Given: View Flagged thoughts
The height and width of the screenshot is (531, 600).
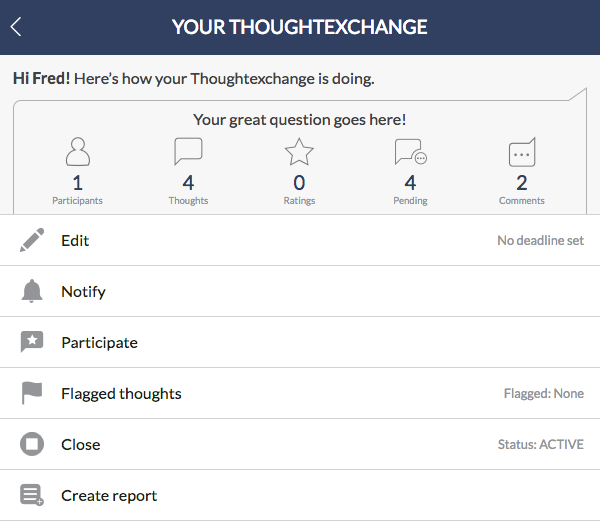Looking at the screenshot, I should pos(300,393).
